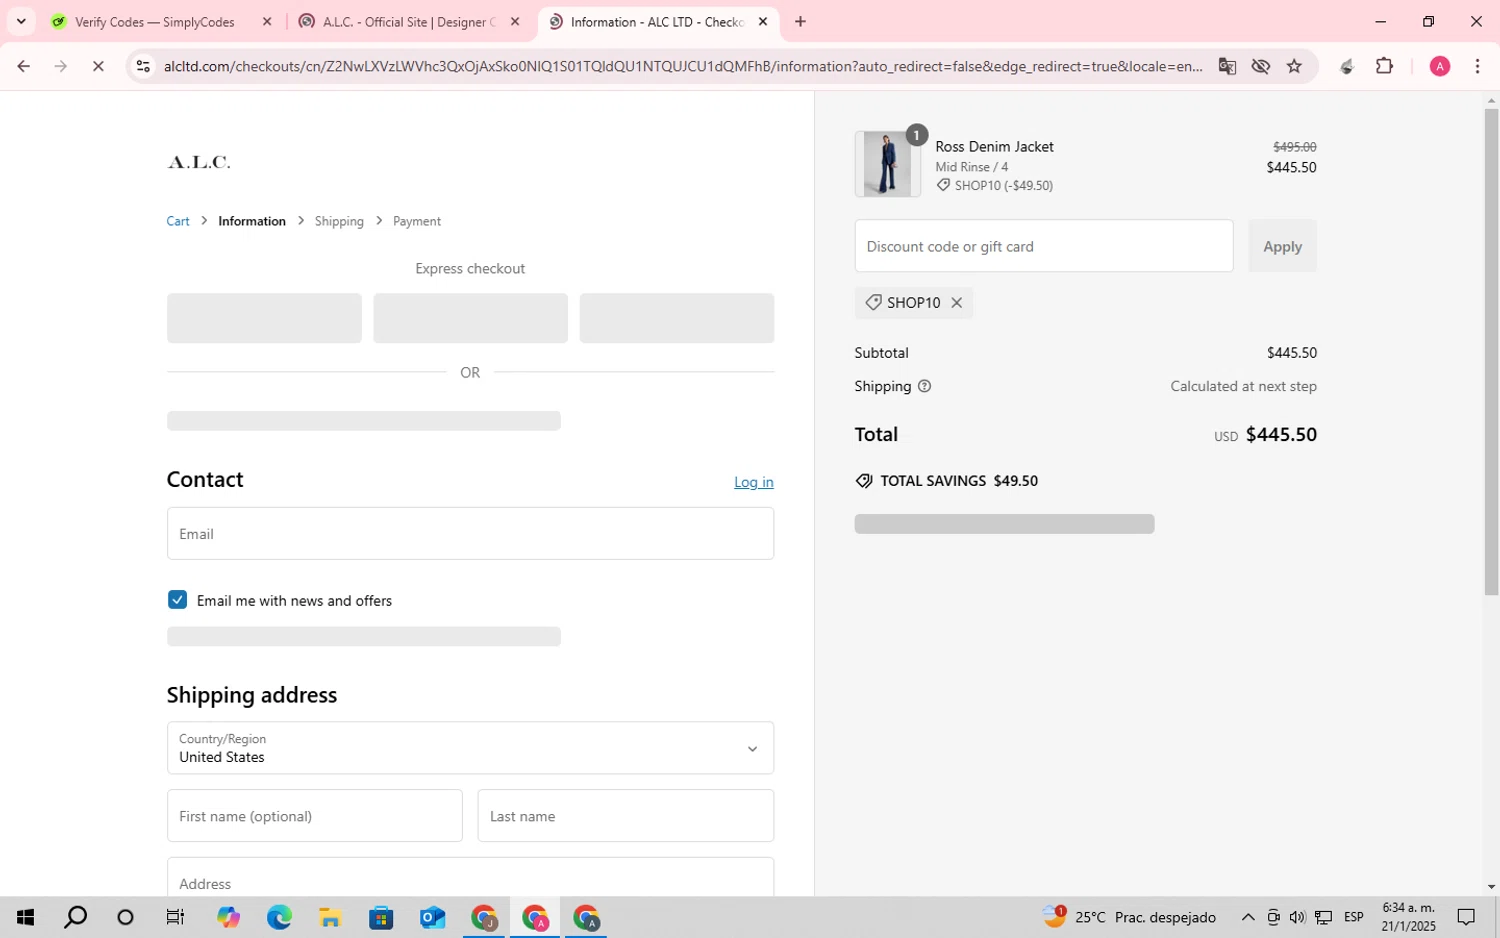1500x938 pixels.
Task: Click the Shipping breadcrumb step
Action: coord(339,221)
